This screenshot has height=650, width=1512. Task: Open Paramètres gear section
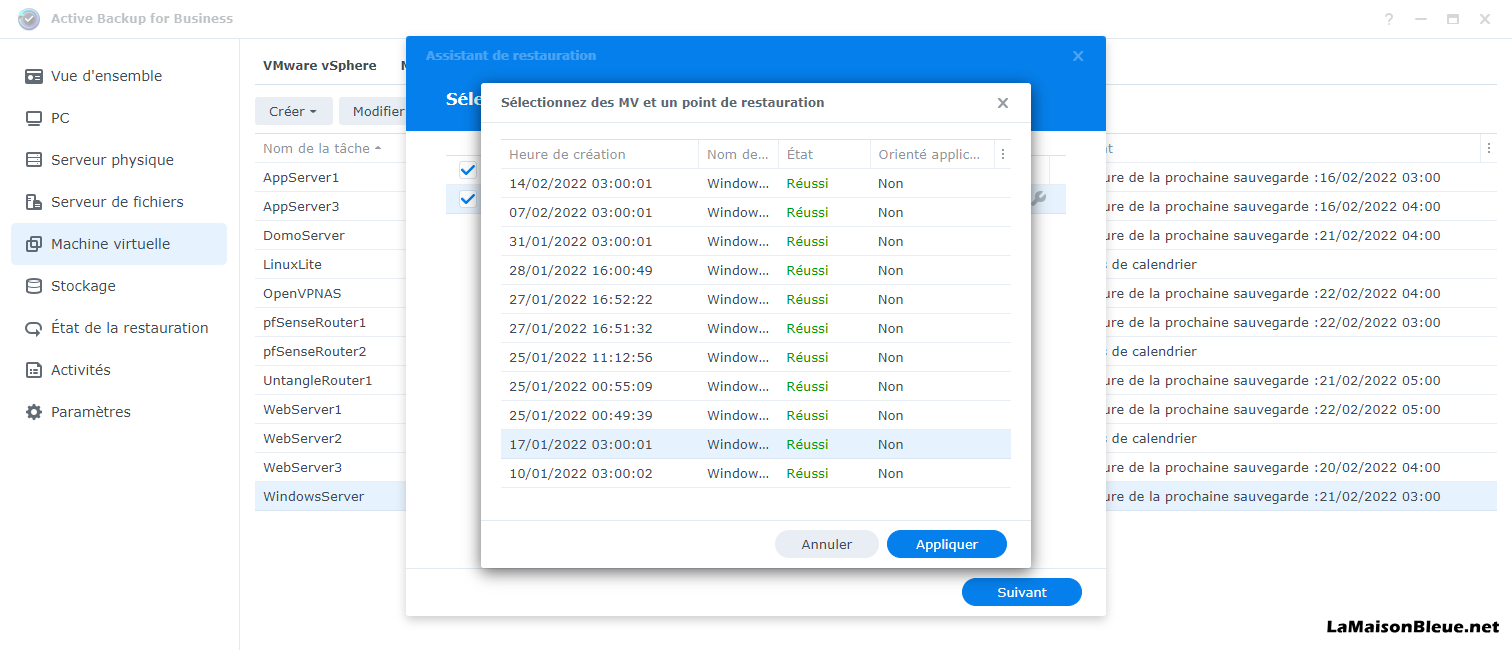[x=119, y=412]
